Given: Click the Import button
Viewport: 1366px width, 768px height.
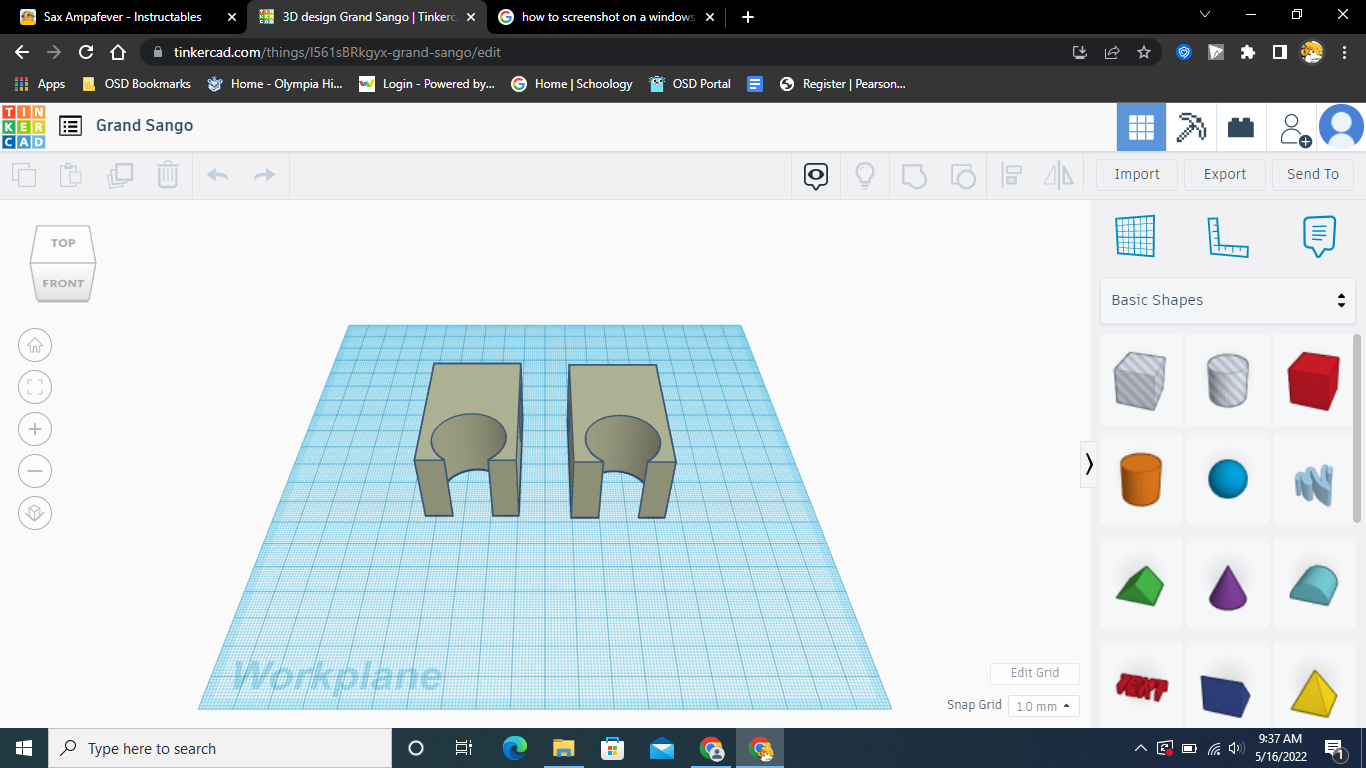Looking at the screenshot, I should coord(1137,174).
